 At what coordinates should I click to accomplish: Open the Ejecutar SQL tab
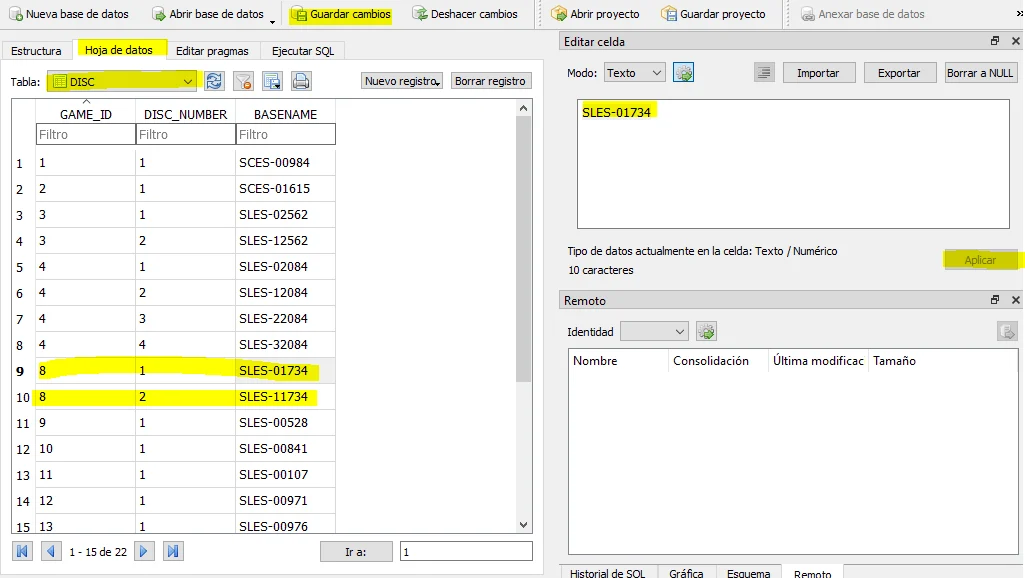303,51
